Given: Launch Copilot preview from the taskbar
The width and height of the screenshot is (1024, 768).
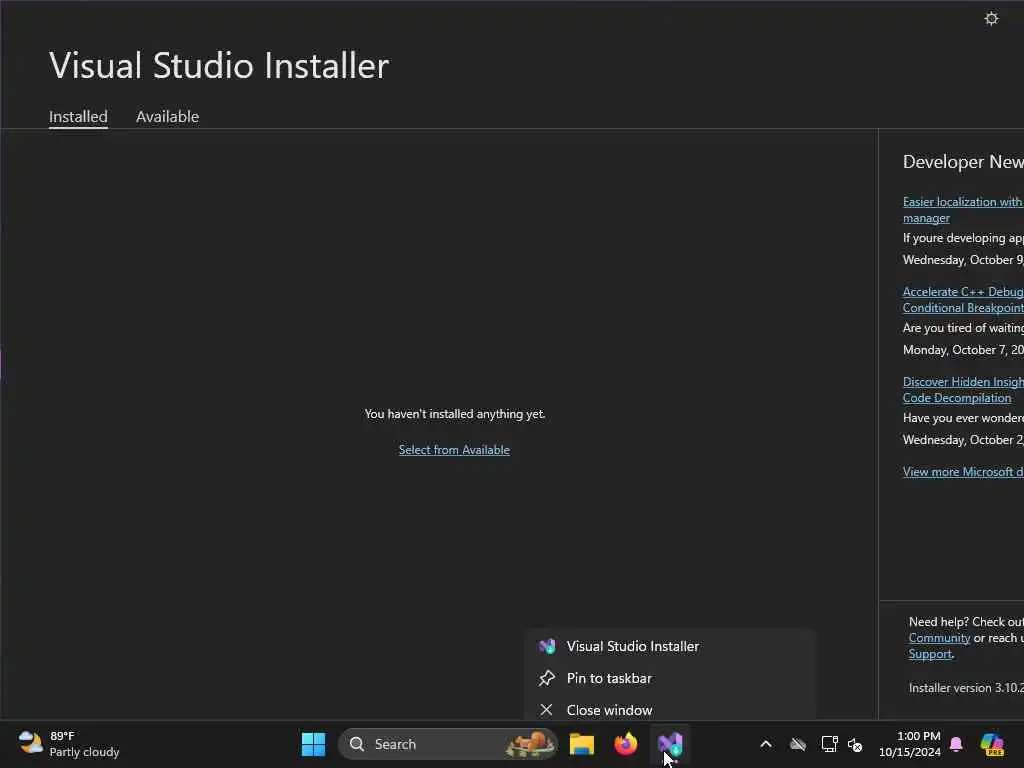Looking at the screenshot, I should click(992, 744).
